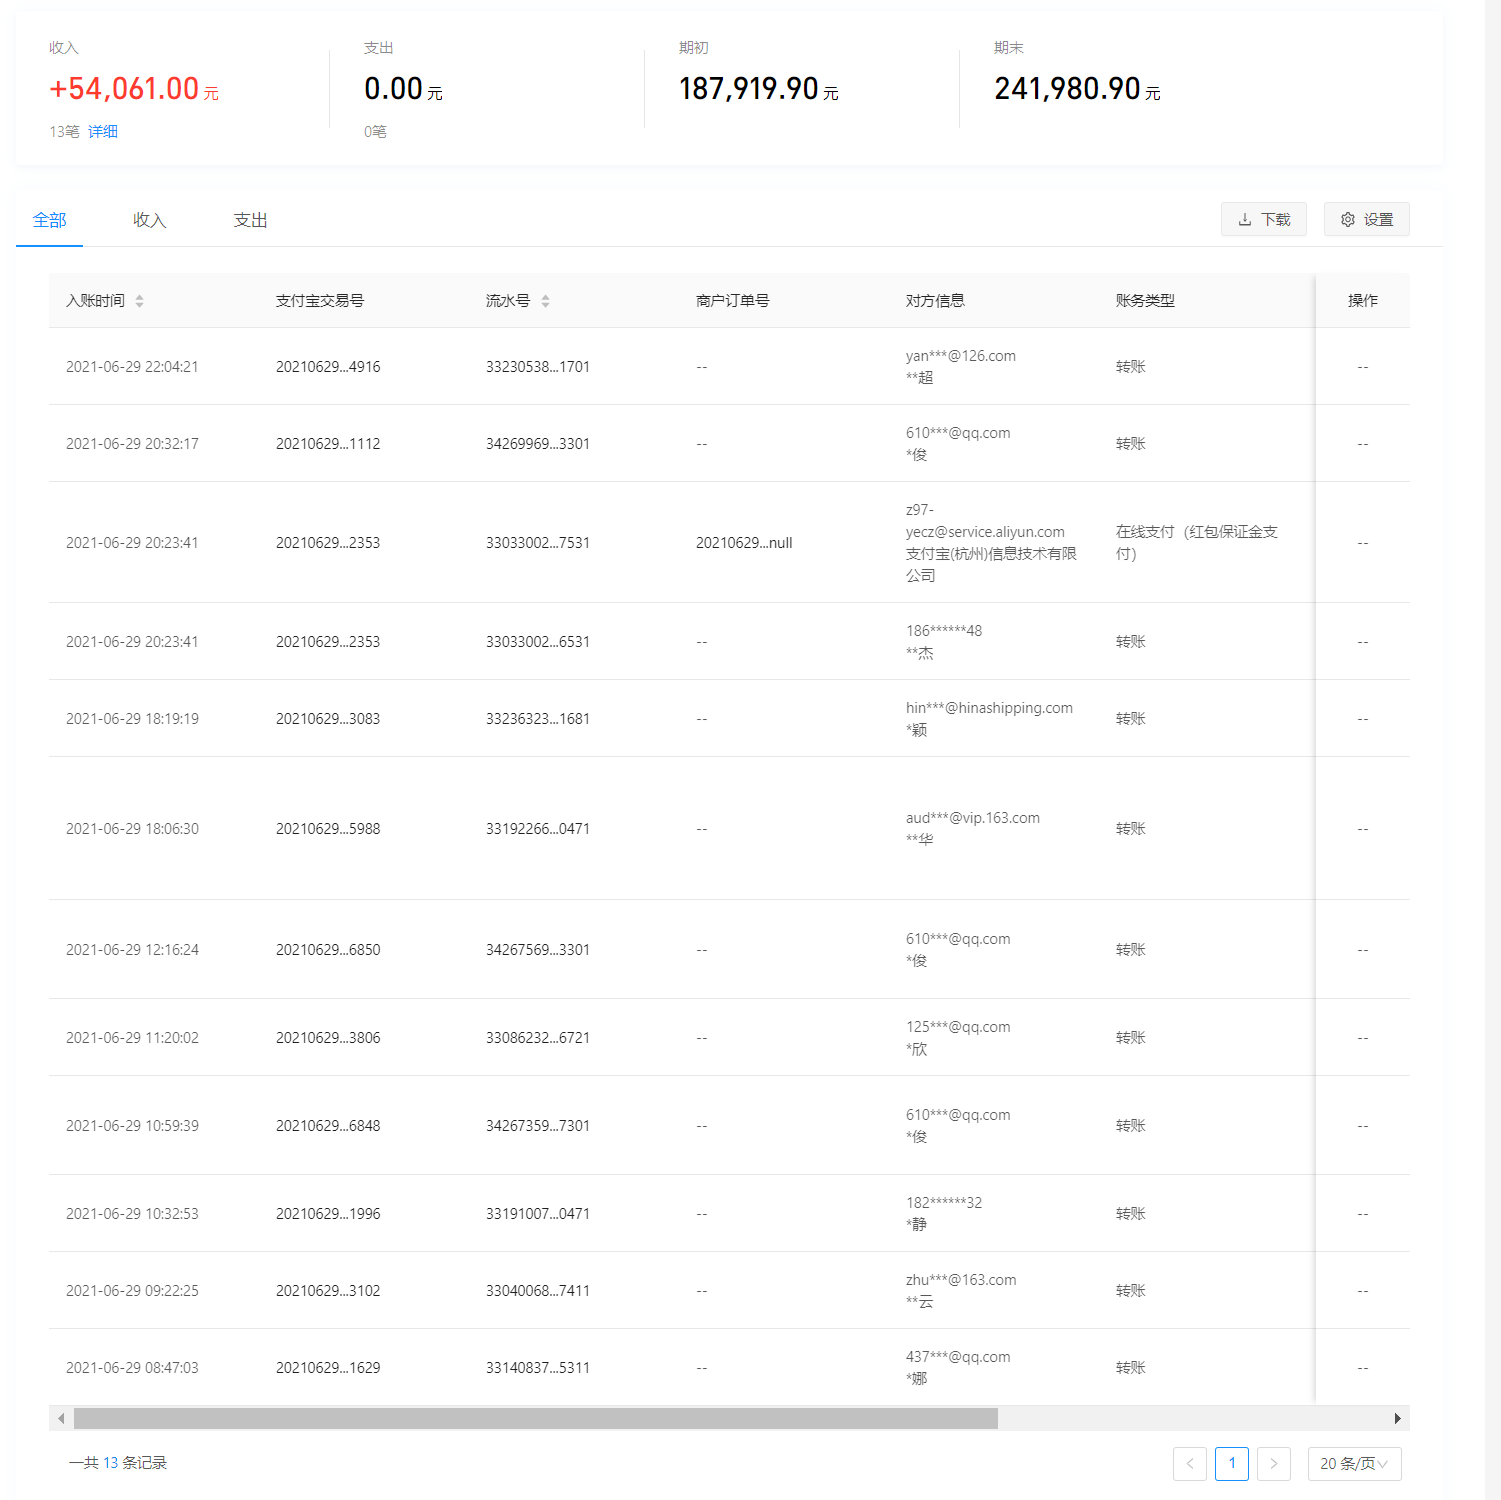Click the 账务类型 column header
The image size is (1501, 1500).
(x=1145, y=301)
